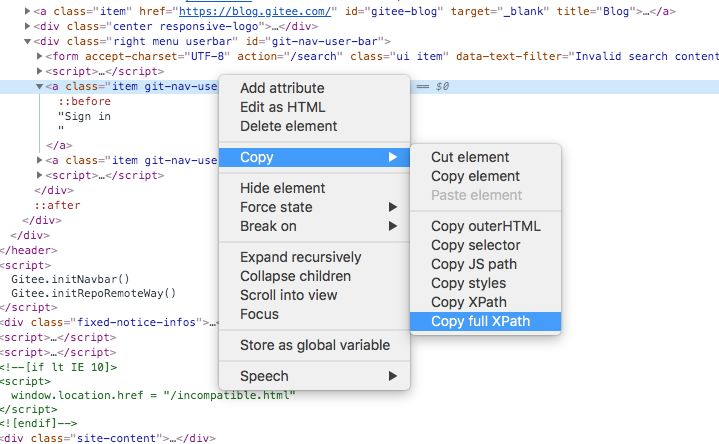Choose Copy outerHTML from submenu
The height and width of the screenshot is (444, 719).
(x=481, y=226)
